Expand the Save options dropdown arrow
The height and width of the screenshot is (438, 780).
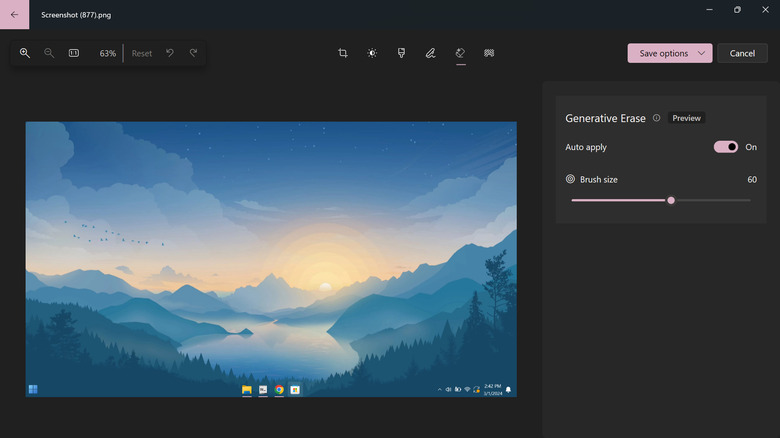tap(702, 53)
